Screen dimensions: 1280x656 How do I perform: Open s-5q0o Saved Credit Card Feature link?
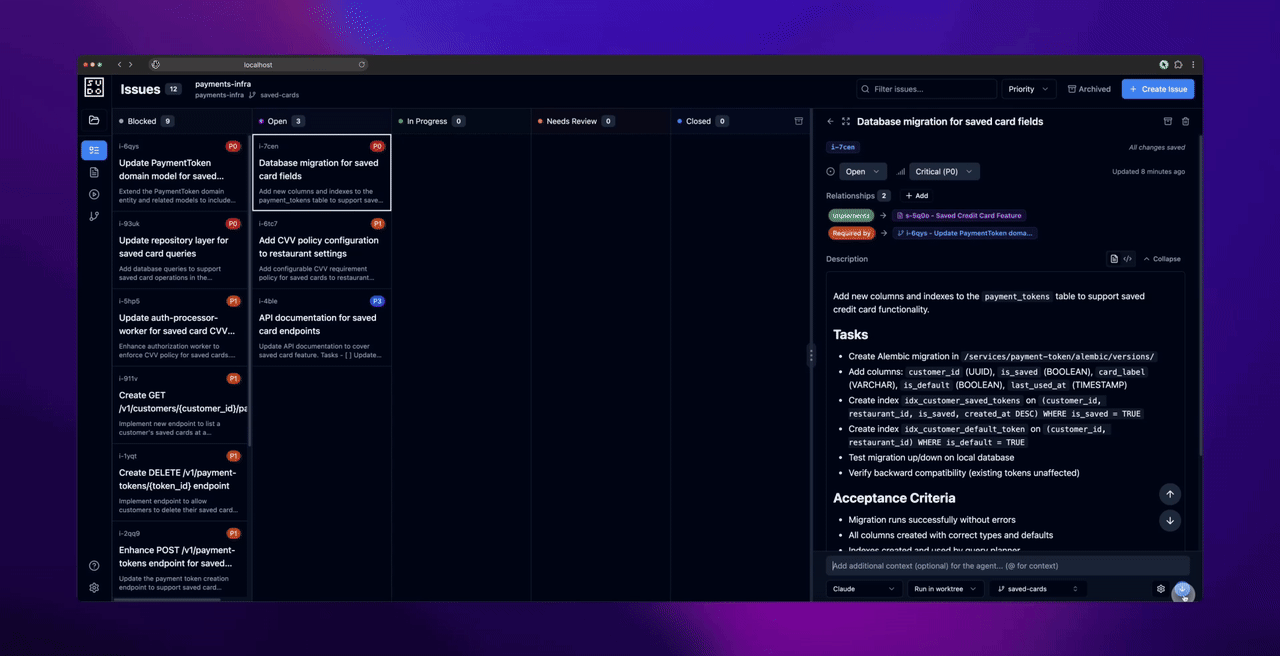(x=959, y=215)
